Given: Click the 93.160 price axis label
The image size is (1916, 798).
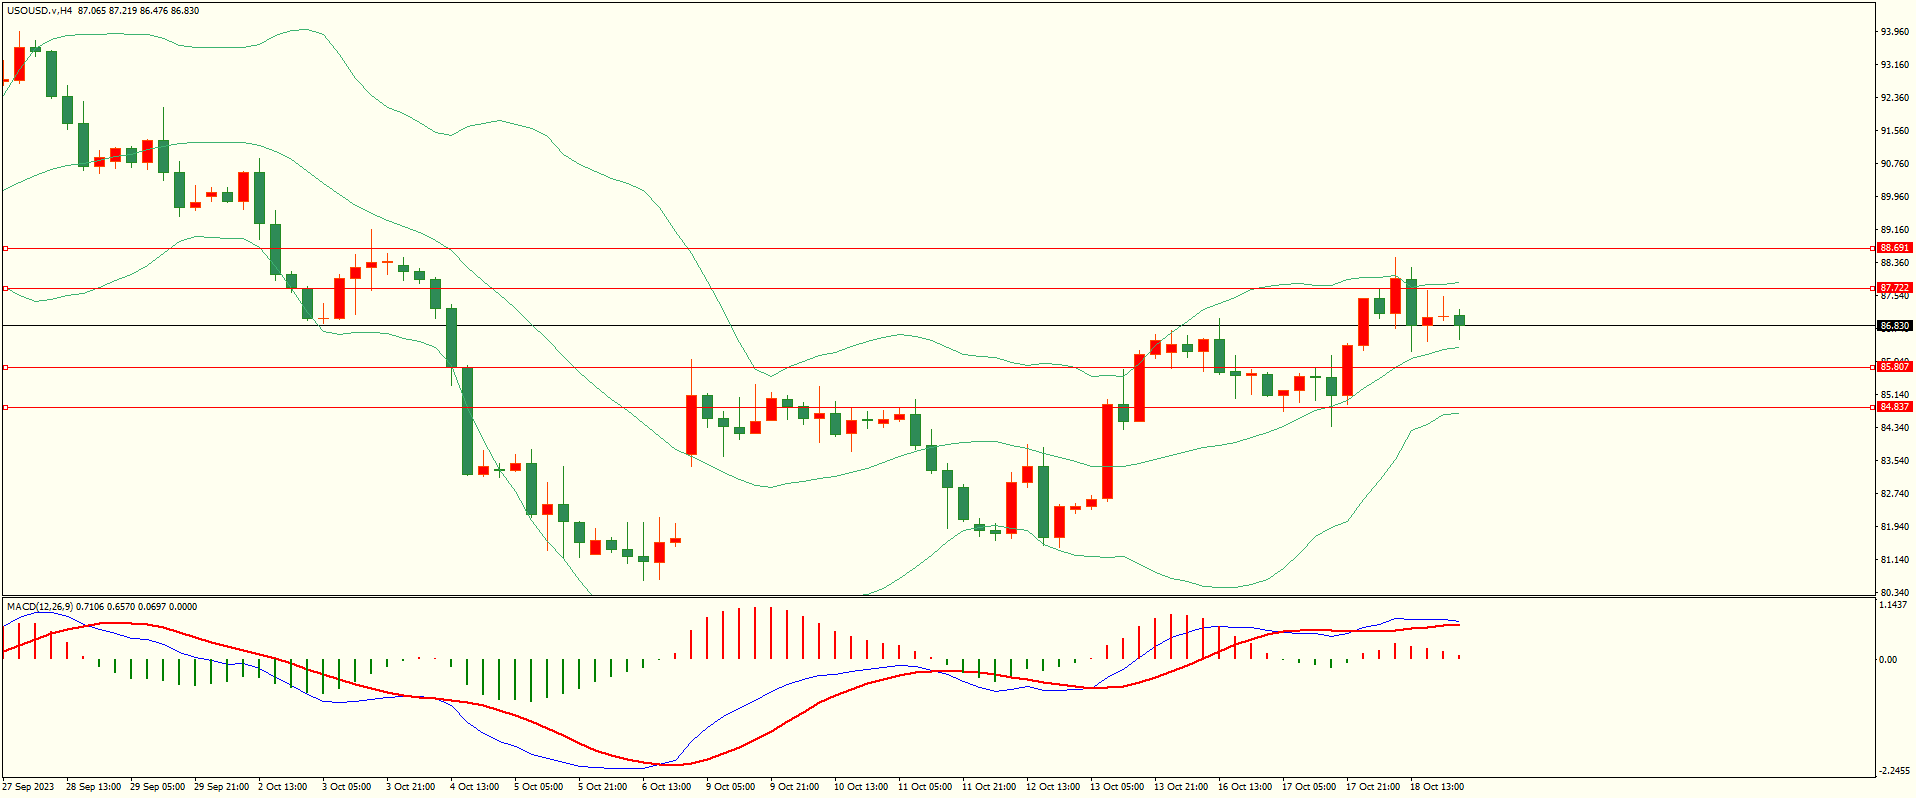Looking at the screenshot, I should (1895, 65).
